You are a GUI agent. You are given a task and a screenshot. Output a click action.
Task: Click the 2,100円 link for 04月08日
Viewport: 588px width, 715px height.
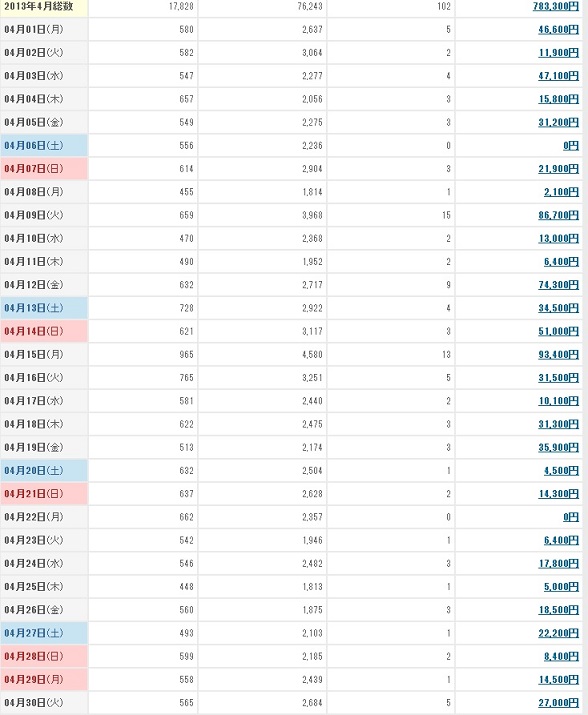tap(561, 192)
